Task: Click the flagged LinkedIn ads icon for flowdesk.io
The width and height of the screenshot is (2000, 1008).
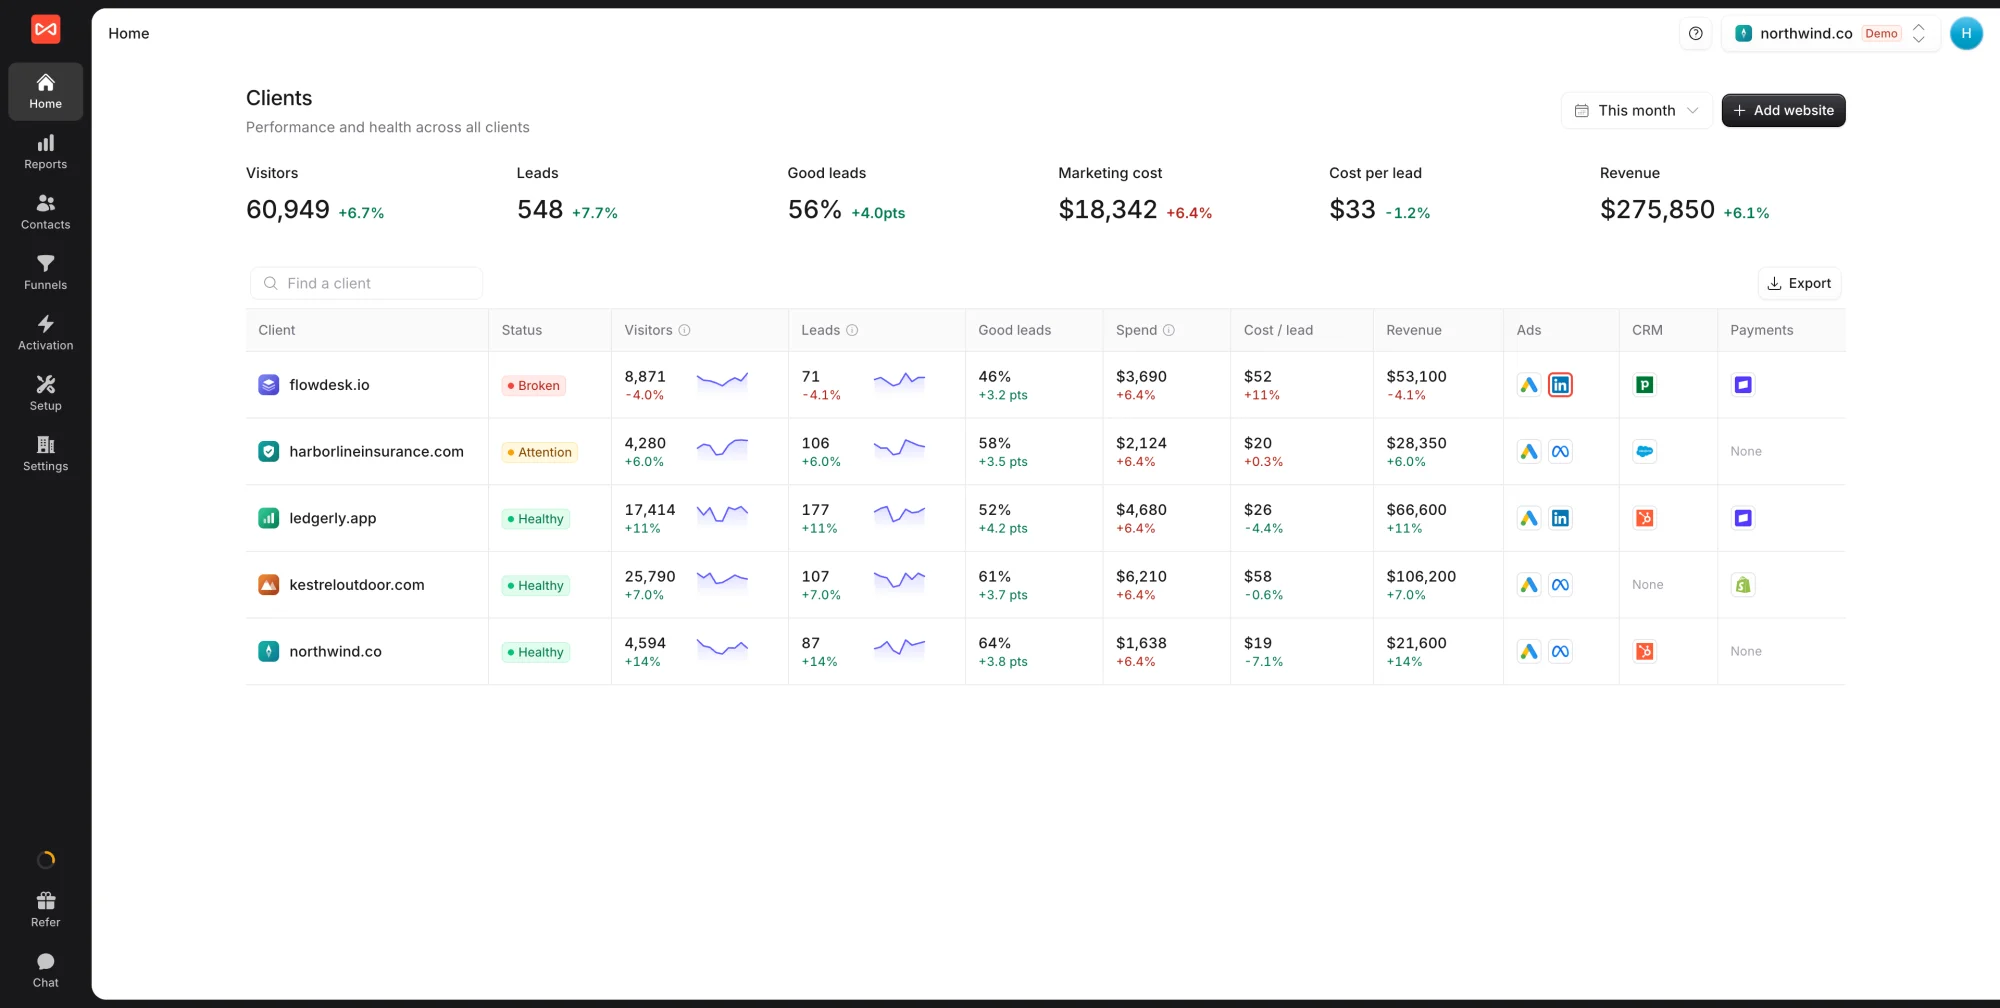Action: pos(1560,385)
